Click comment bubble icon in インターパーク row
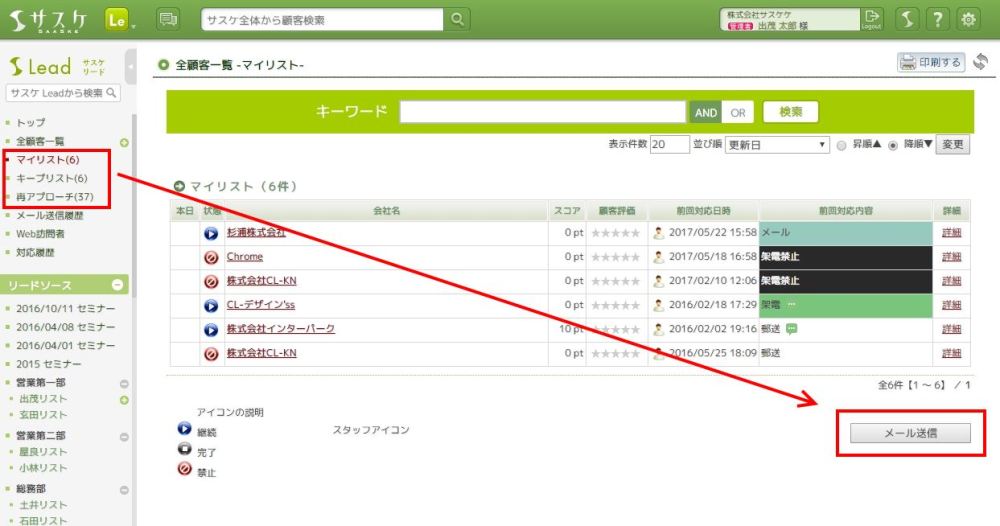 (791, 329)
